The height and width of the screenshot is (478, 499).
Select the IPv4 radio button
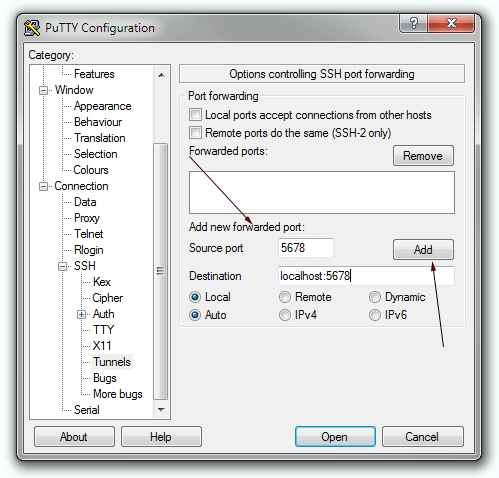click(x=285, y=315)
